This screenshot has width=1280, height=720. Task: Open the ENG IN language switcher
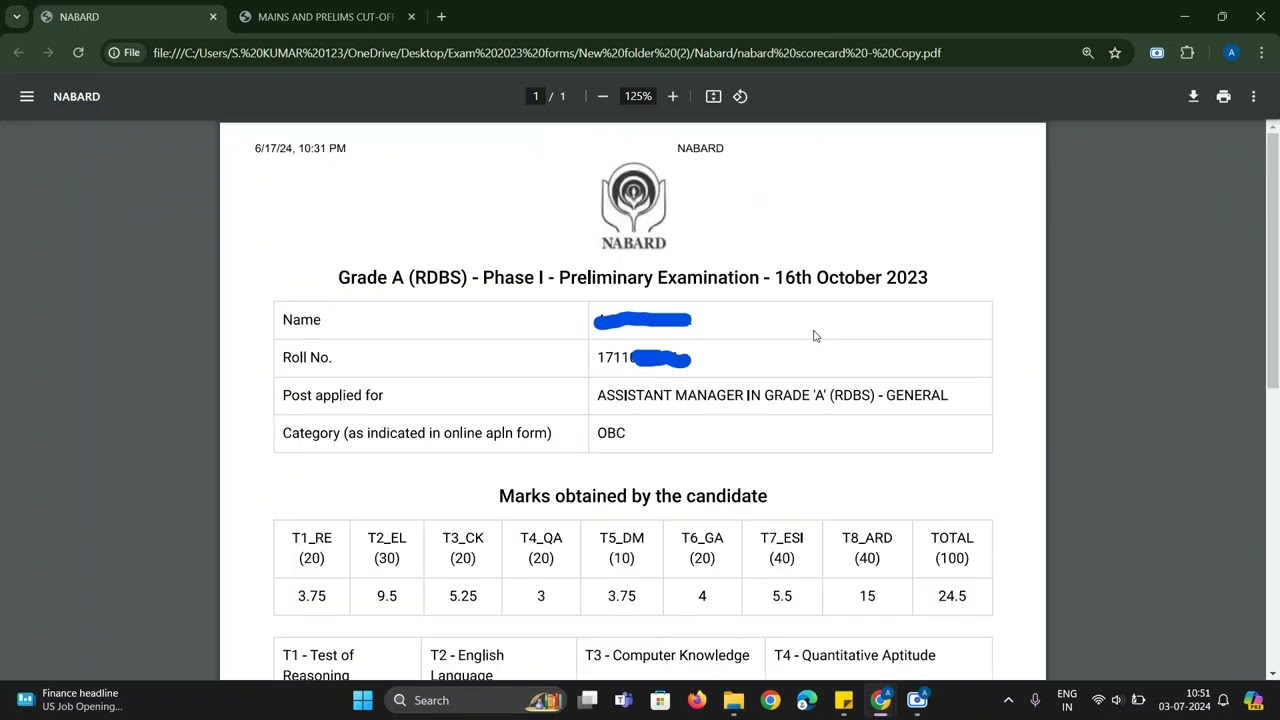(x=1067, y=700)
